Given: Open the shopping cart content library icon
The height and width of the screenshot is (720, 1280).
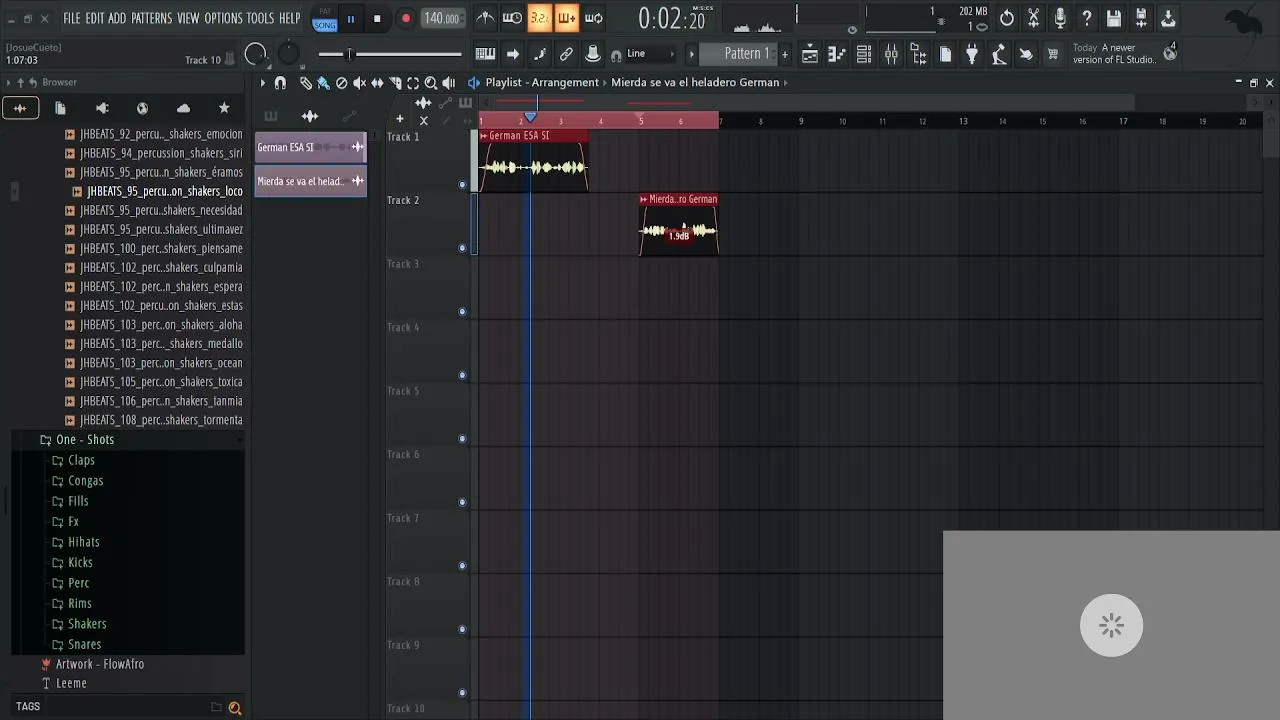Looking at the screenshot, I should pyautogui.click(x=1052, y=55).
